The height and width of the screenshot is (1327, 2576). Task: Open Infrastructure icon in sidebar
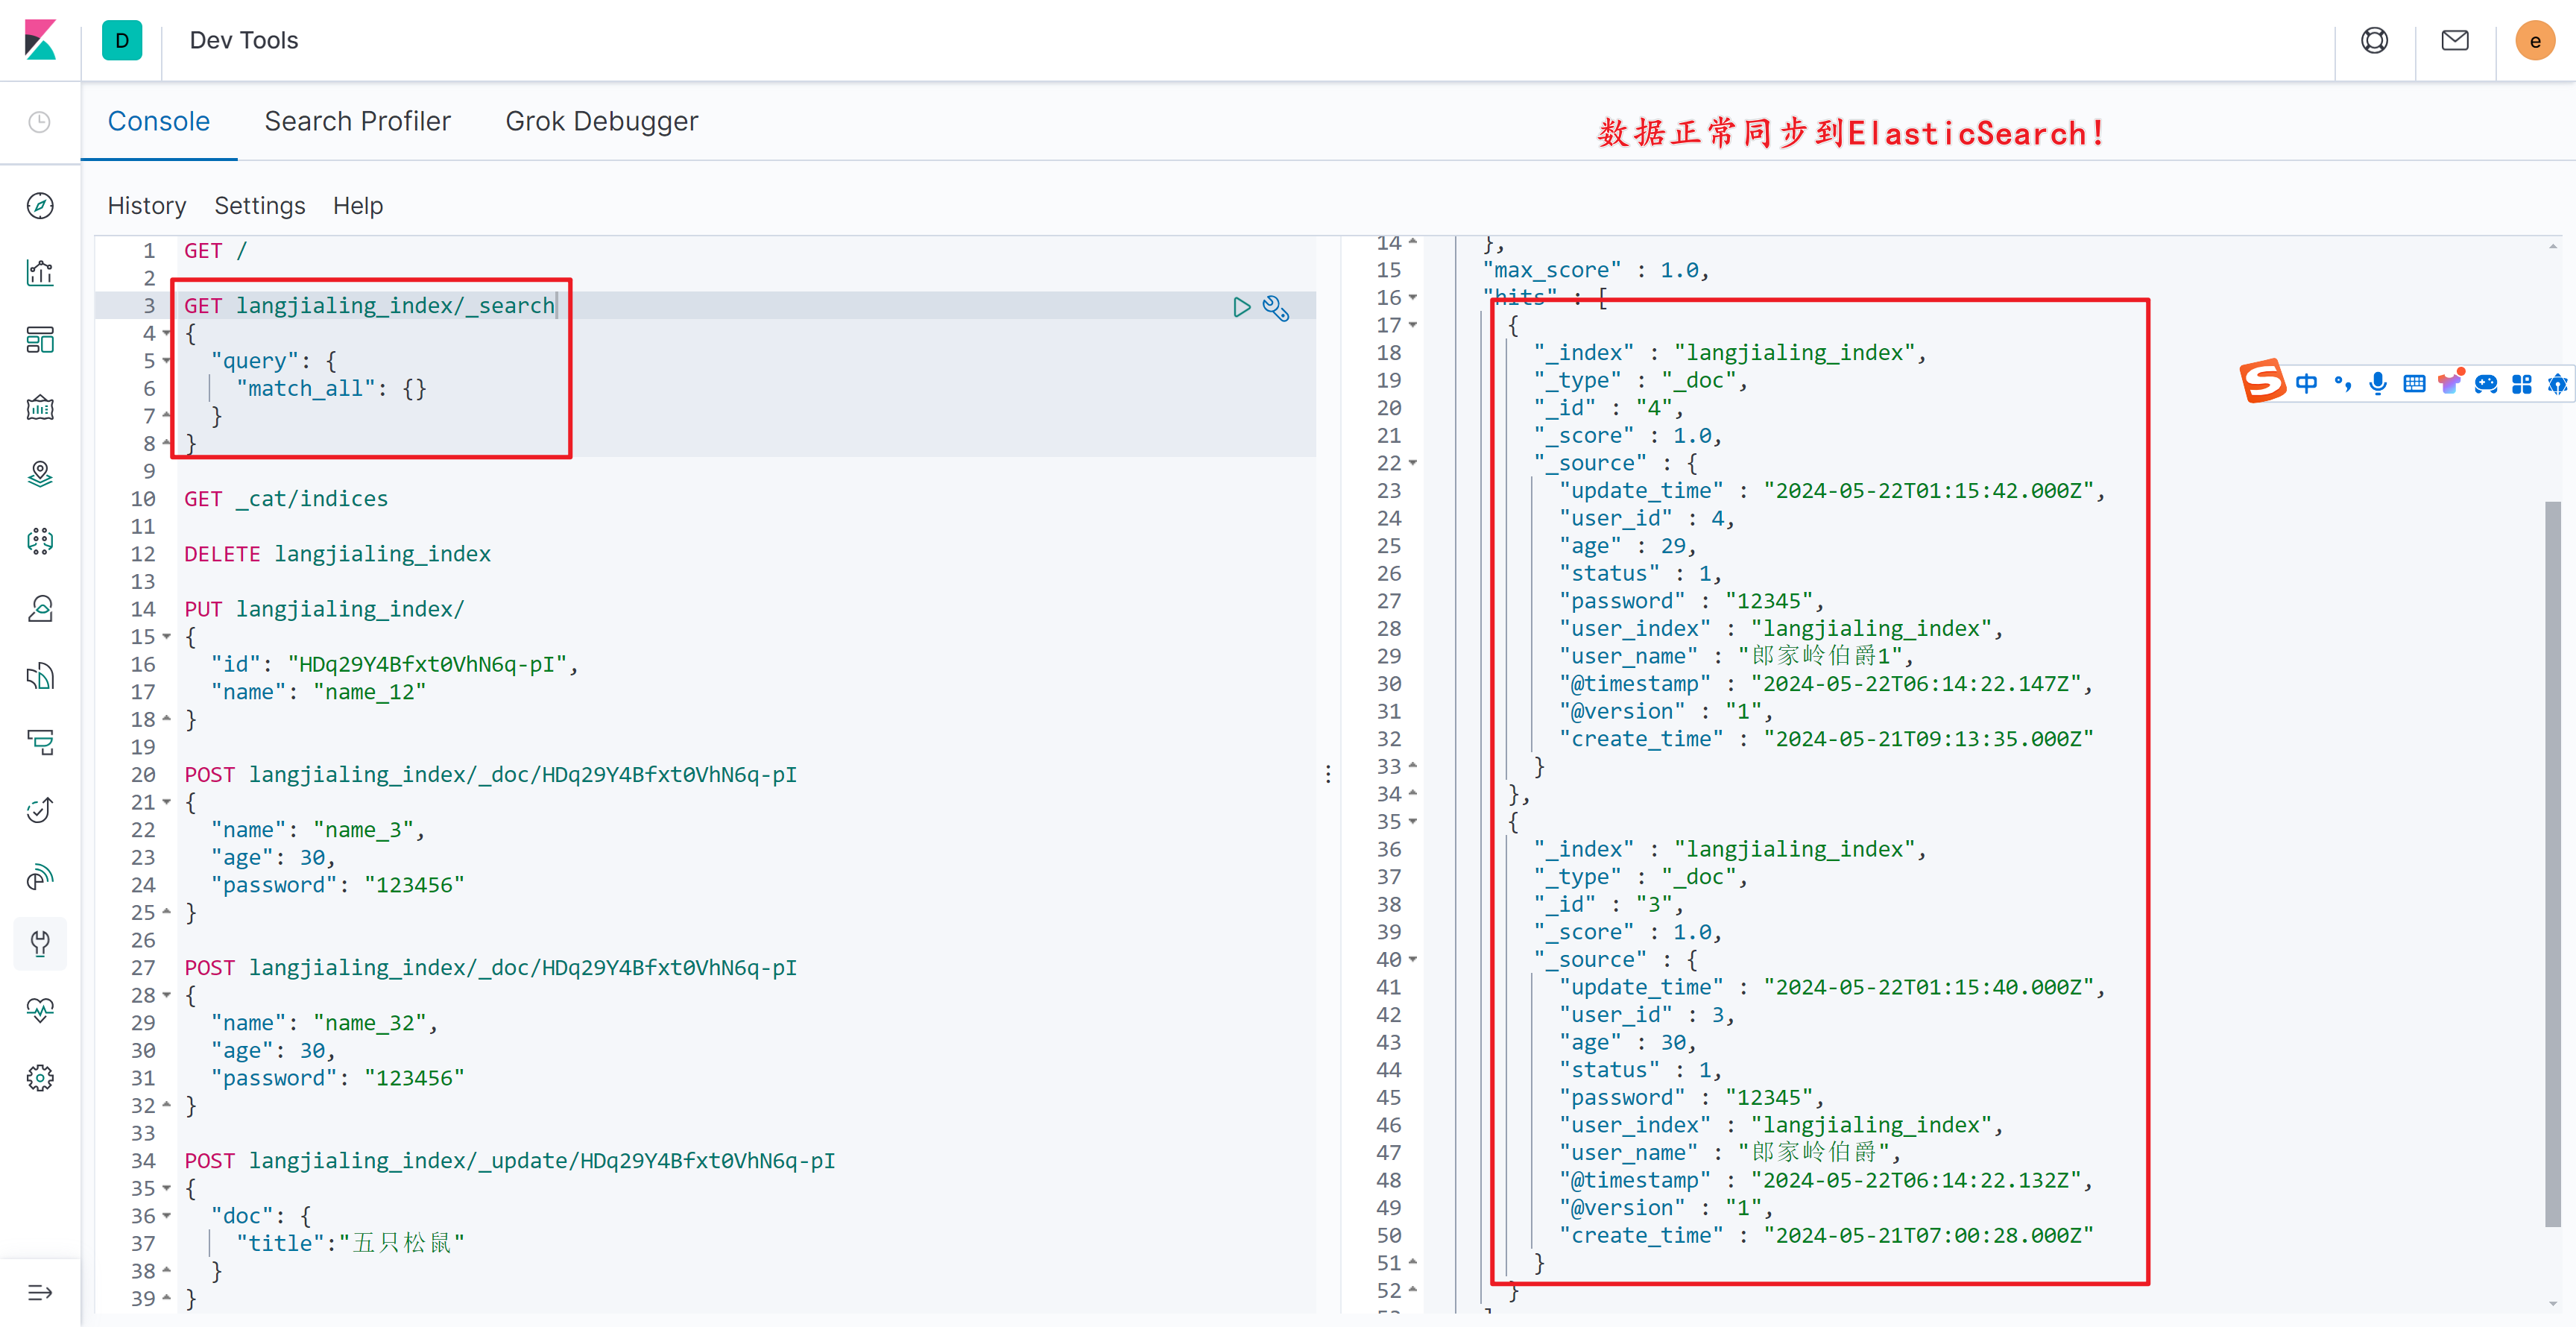(40, 608)
